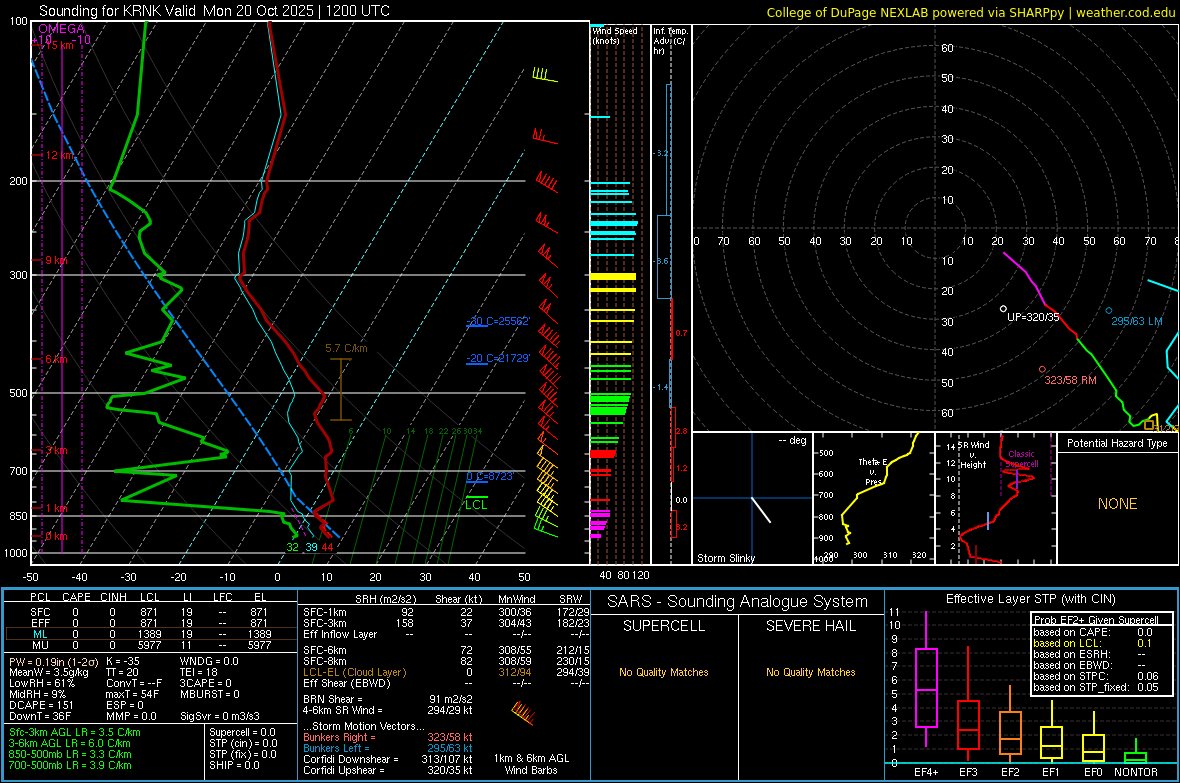Viewport: 1180px width, 783px height.
Task: Click the Bunkers Left 295/63 LM circle marker
Action: click(1109, 310)
